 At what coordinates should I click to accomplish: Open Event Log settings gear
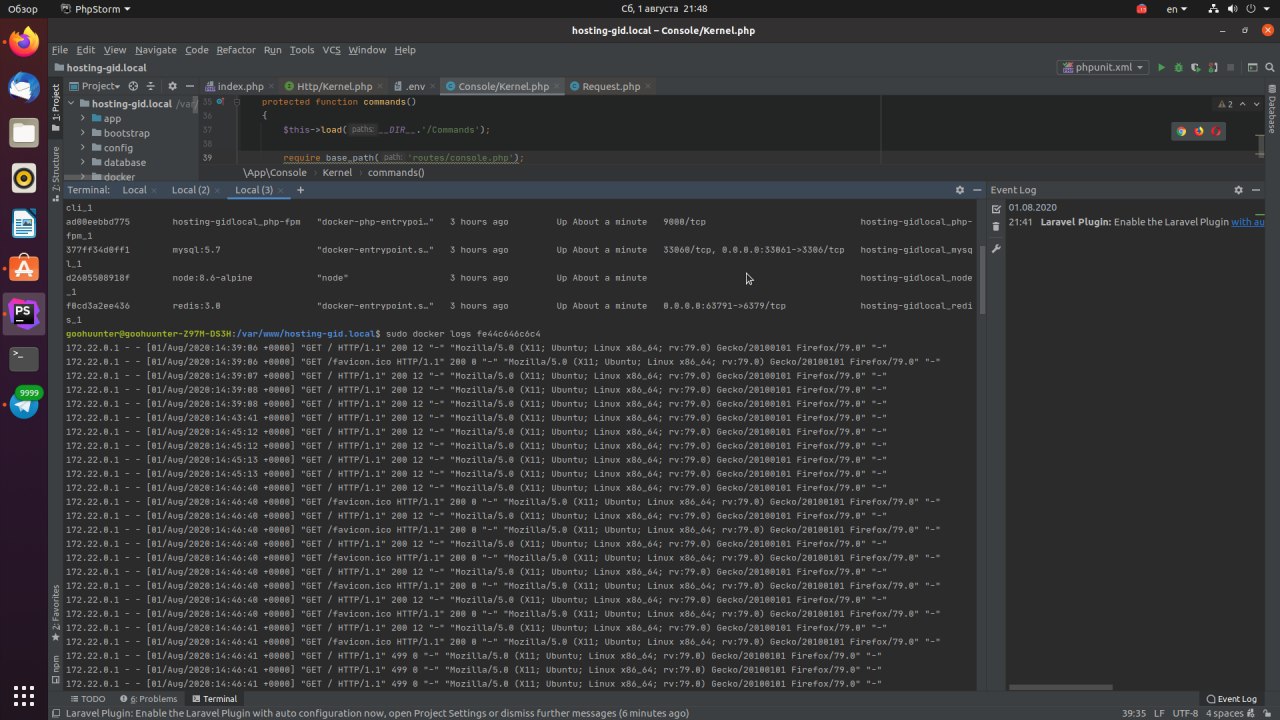1238,190
